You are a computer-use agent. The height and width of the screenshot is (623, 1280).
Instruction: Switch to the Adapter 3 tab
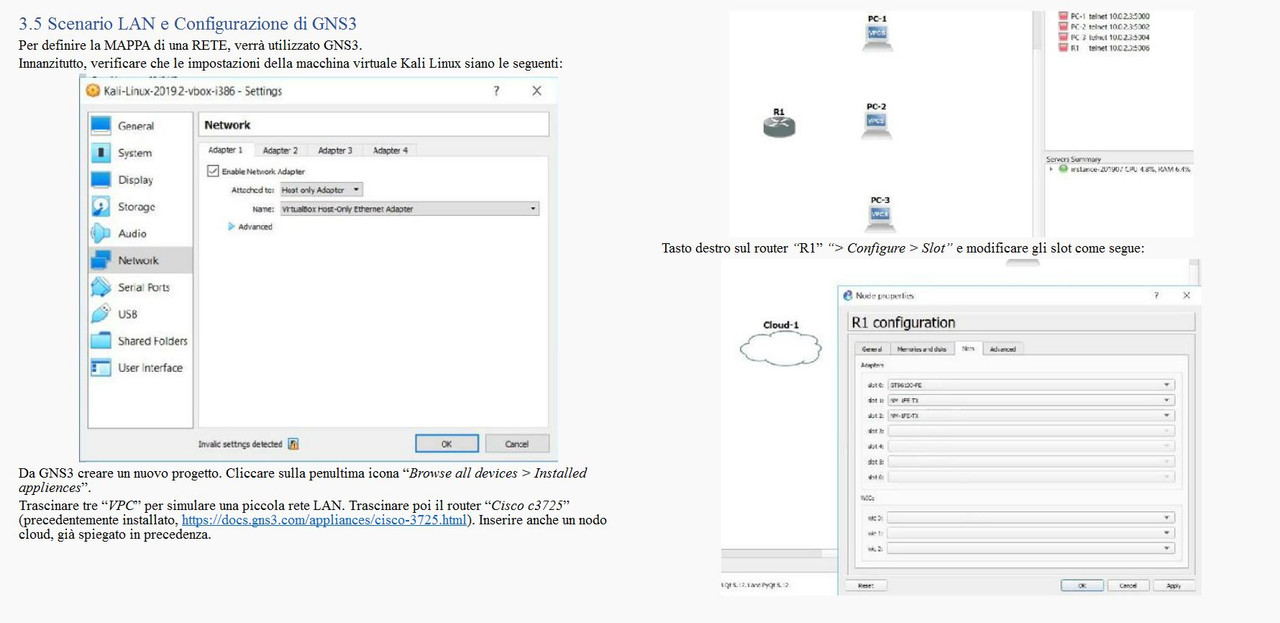tap(335, 150)
